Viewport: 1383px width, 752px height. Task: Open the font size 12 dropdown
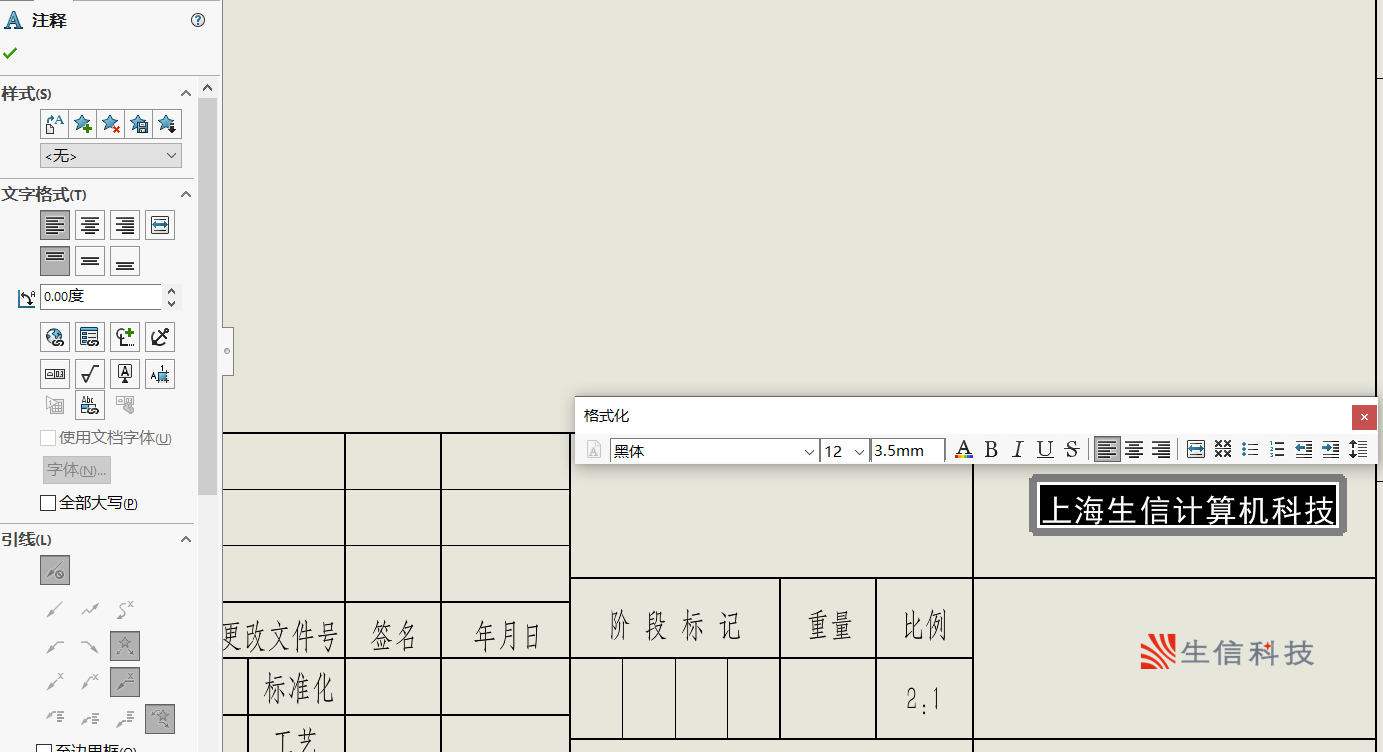pos(858,452)
